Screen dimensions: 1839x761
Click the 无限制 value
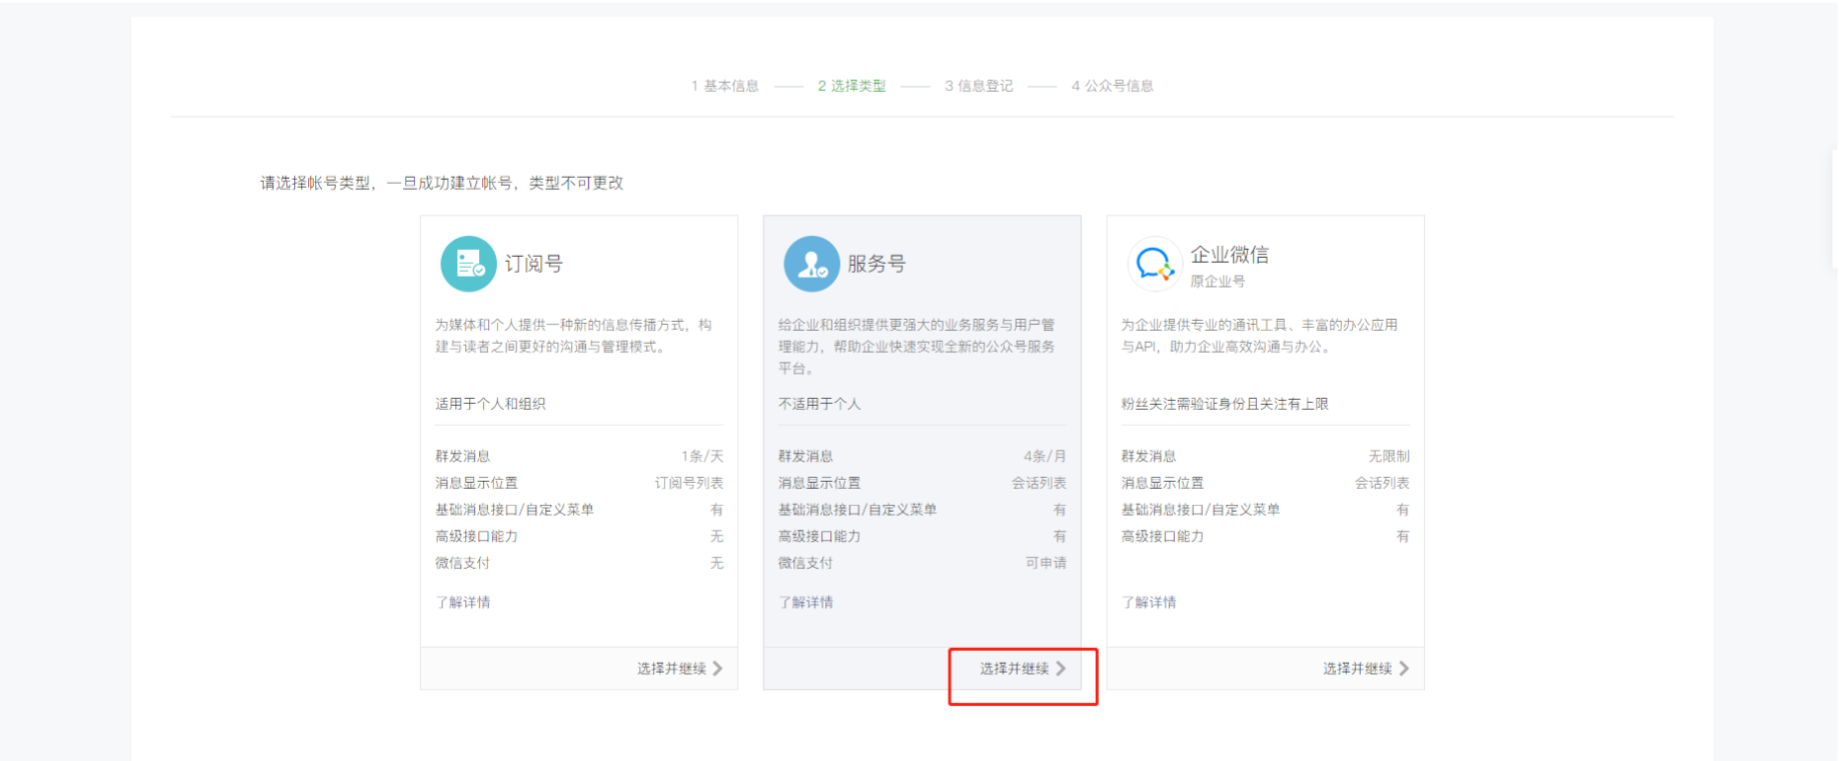tap(1389, 456)
